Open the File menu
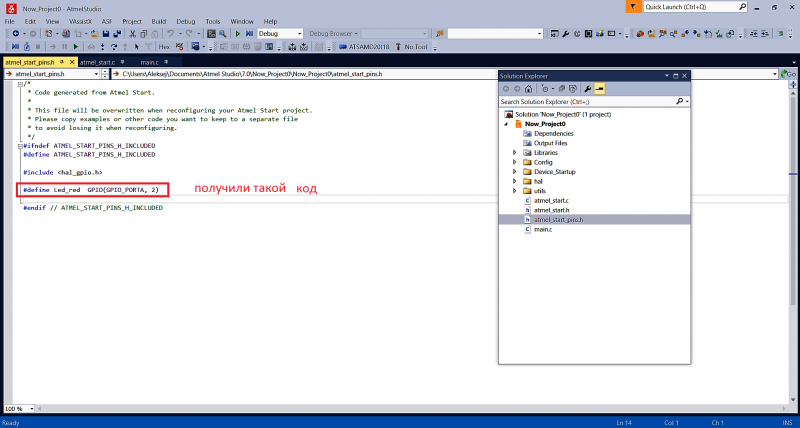Viewport: 800px width, 428px height. coord(10,21)
